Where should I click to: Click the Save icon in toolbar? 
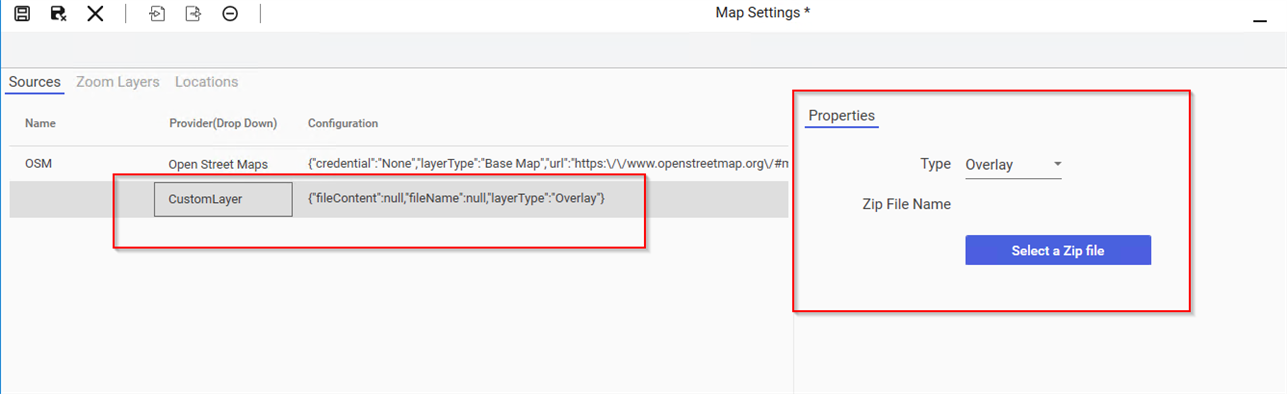(22, 13)
